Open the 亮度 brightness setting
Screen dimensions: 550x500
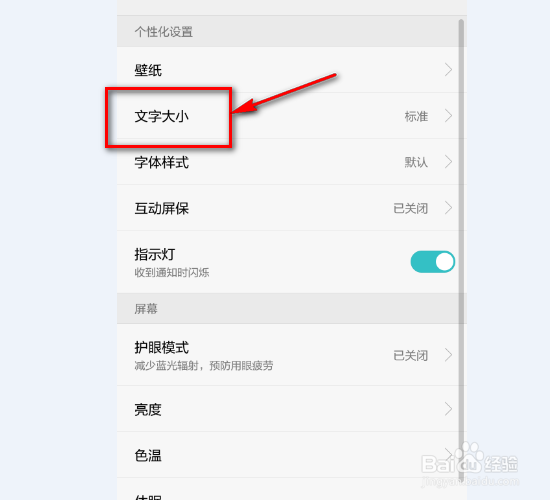point(292,409)
